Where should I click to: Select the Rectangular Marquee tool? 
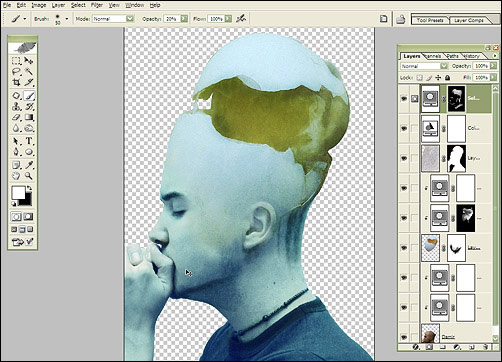click(x=16, y=61)
